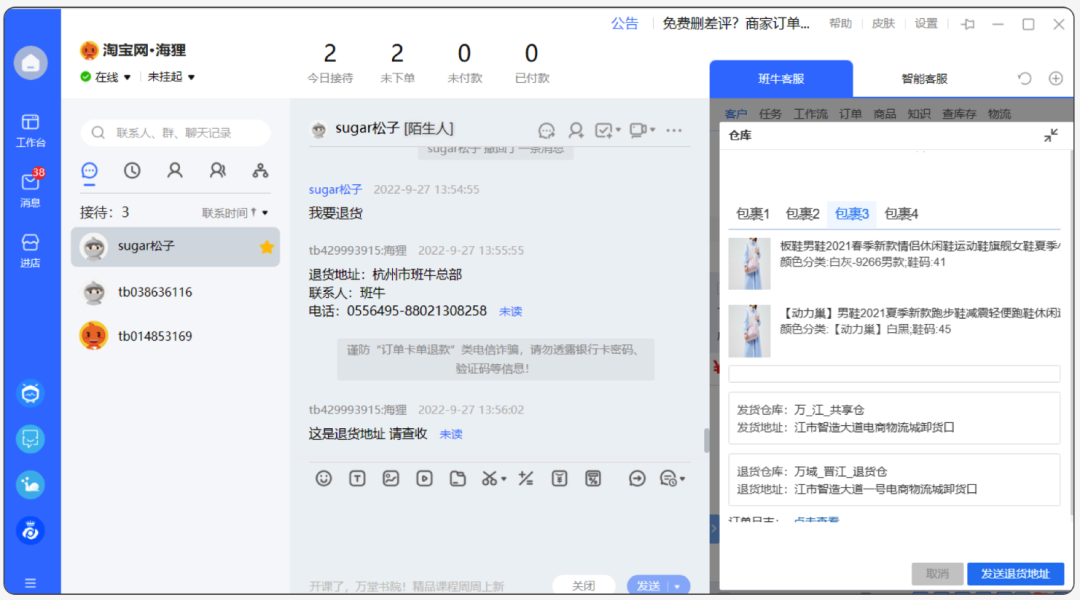Viewport: 1080px width, 600px height.
Task: Pin the window with the pin icon
Action: click(967, 24)
